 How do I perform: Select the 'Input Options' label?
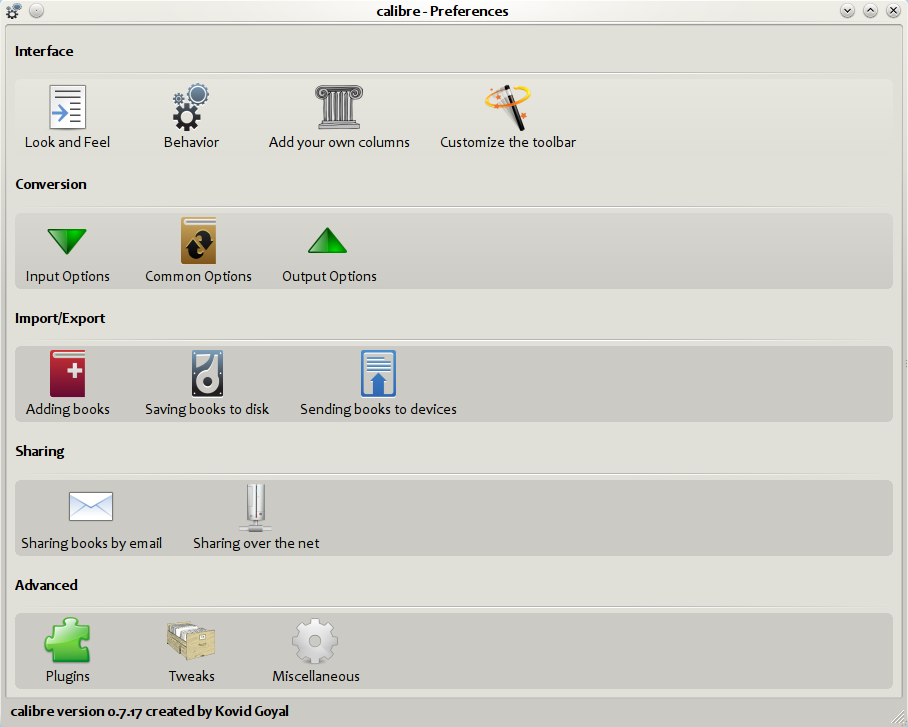pyautogui.click(x=67, y=276)
